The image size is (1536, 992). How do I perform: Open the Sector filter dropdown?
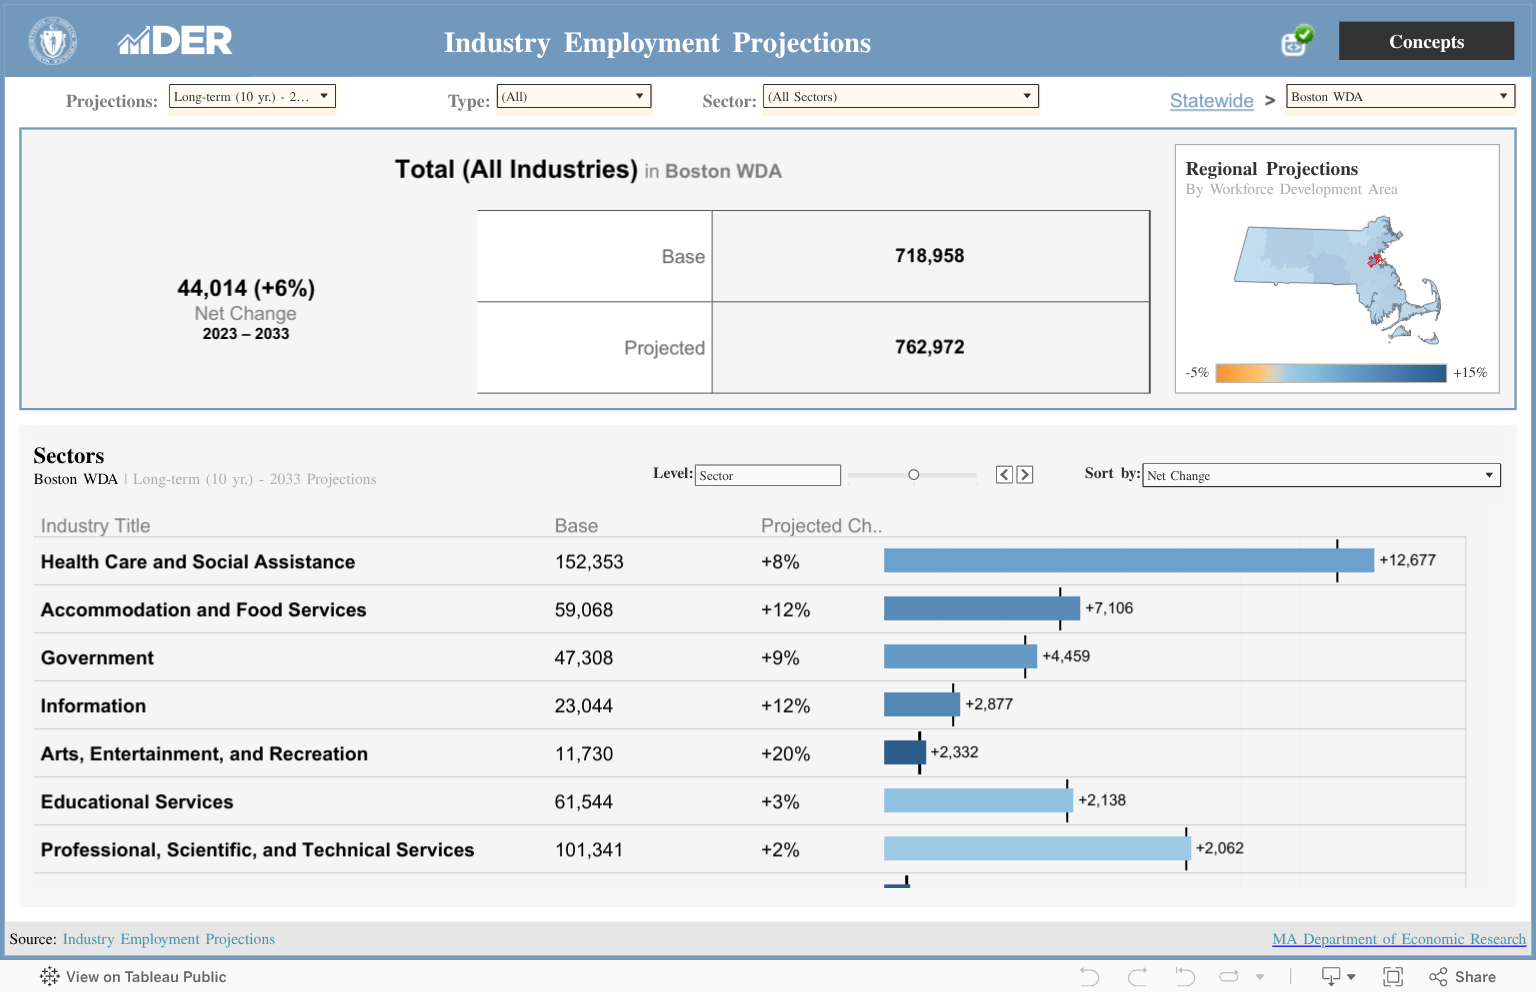click(900, 96)
